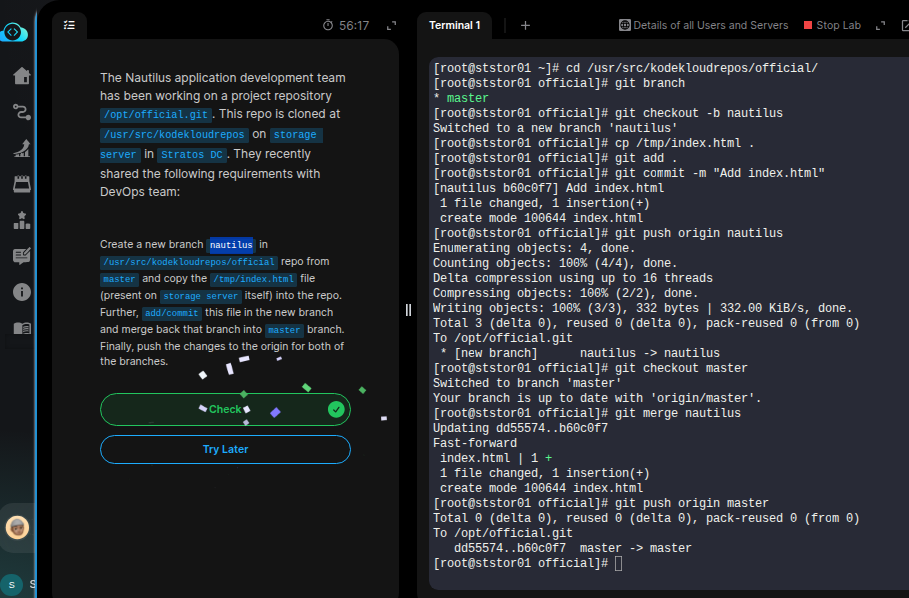Open the user avatar profile

[17, 527]
